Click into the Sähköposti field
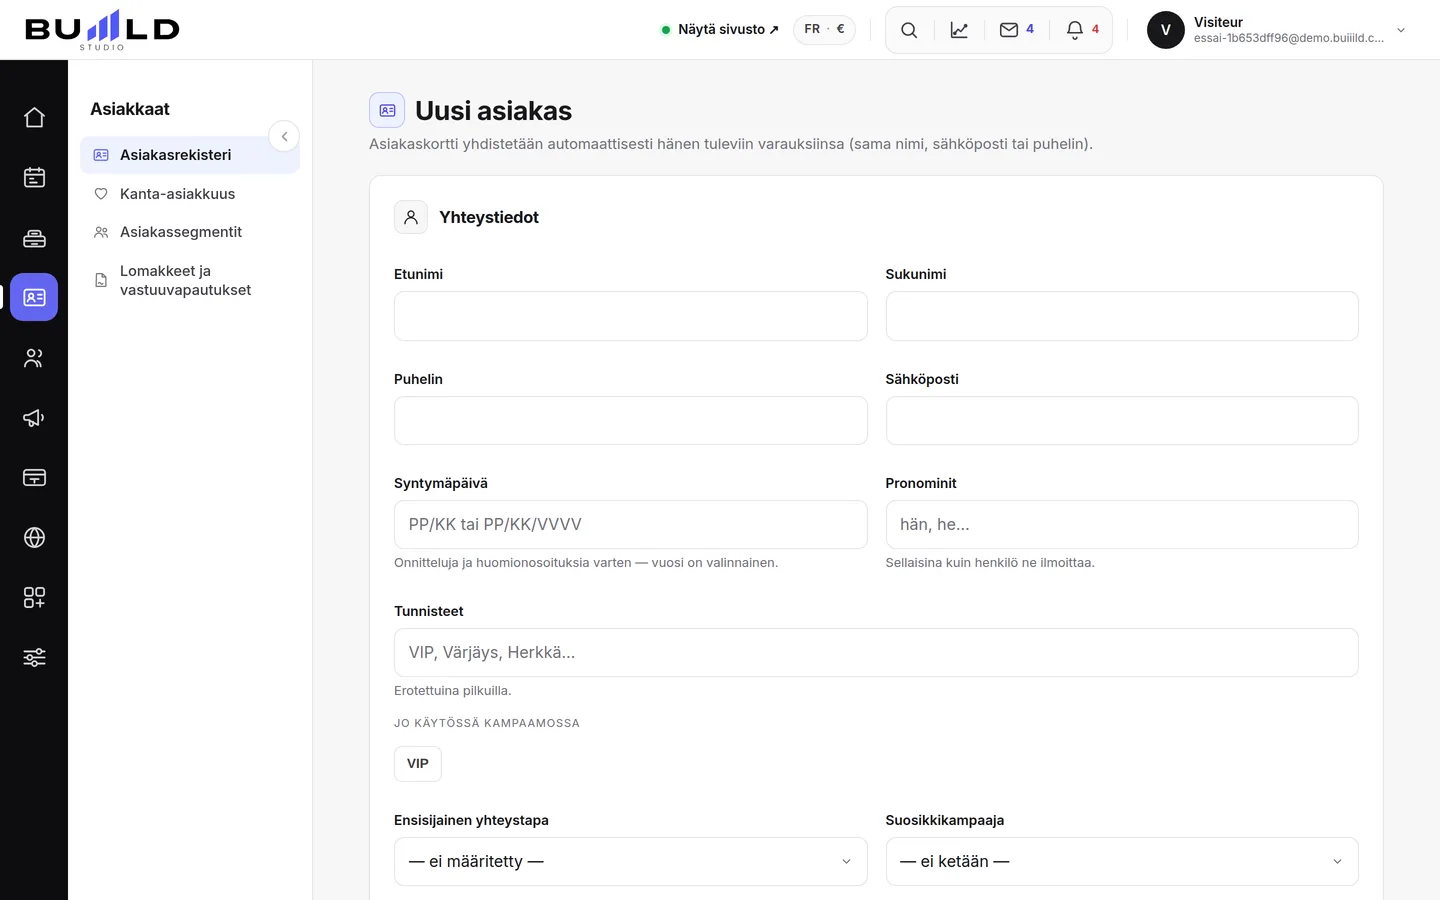Viewport: 1440px width, 900px height. tap(1122, 421)
